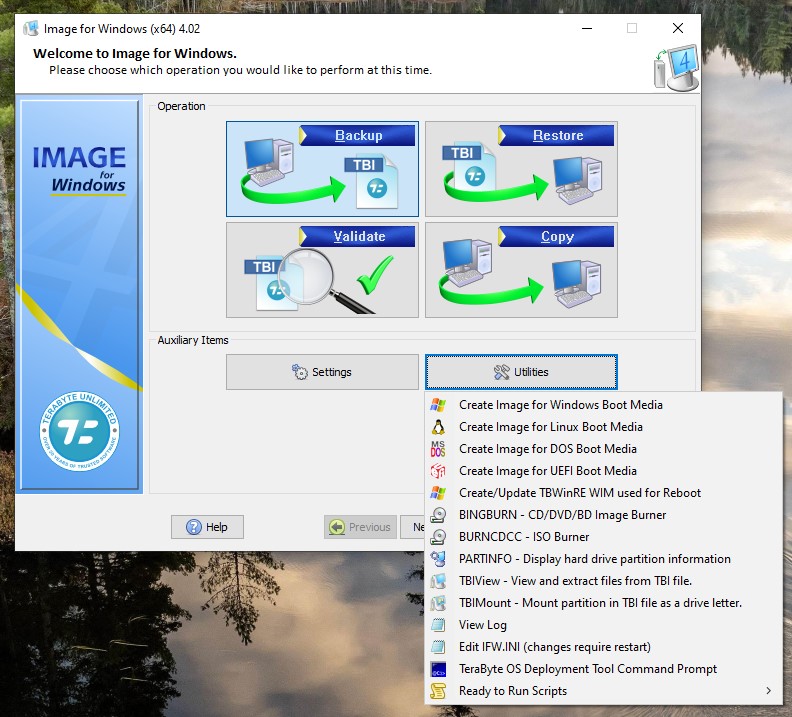Open the Settings button
Screen dimensions: 792x717
coord(322,372)
